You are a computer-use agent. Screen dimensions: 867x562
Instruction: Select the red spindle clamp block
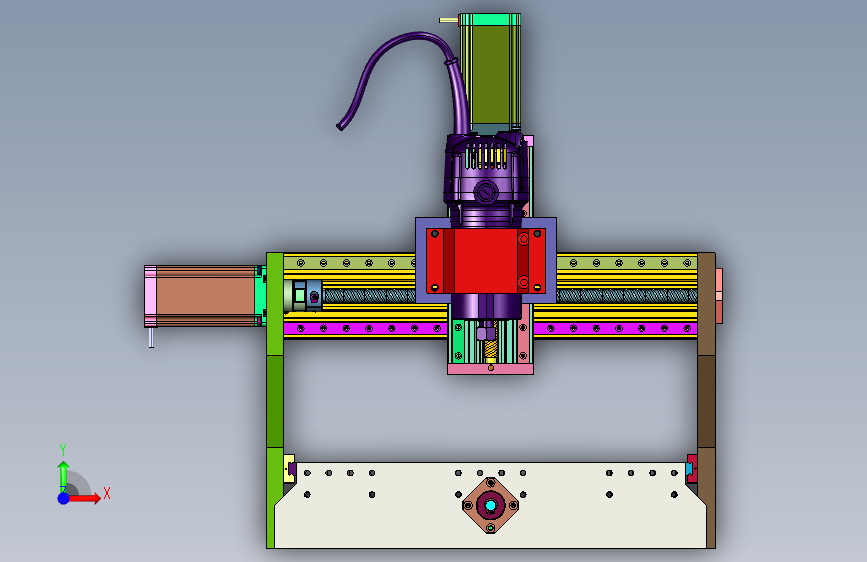(485, 261)
